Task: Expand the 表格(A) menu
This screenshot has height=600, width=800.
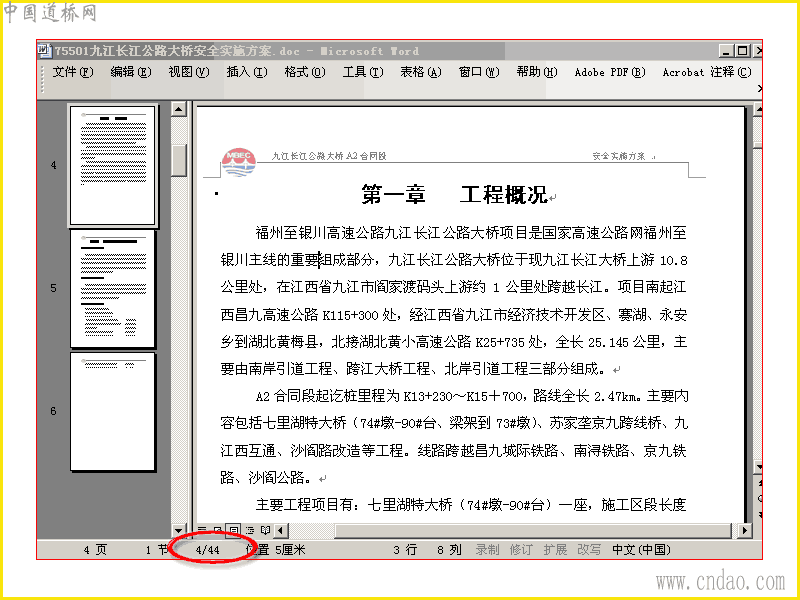Action: click(x=420, y=72)
